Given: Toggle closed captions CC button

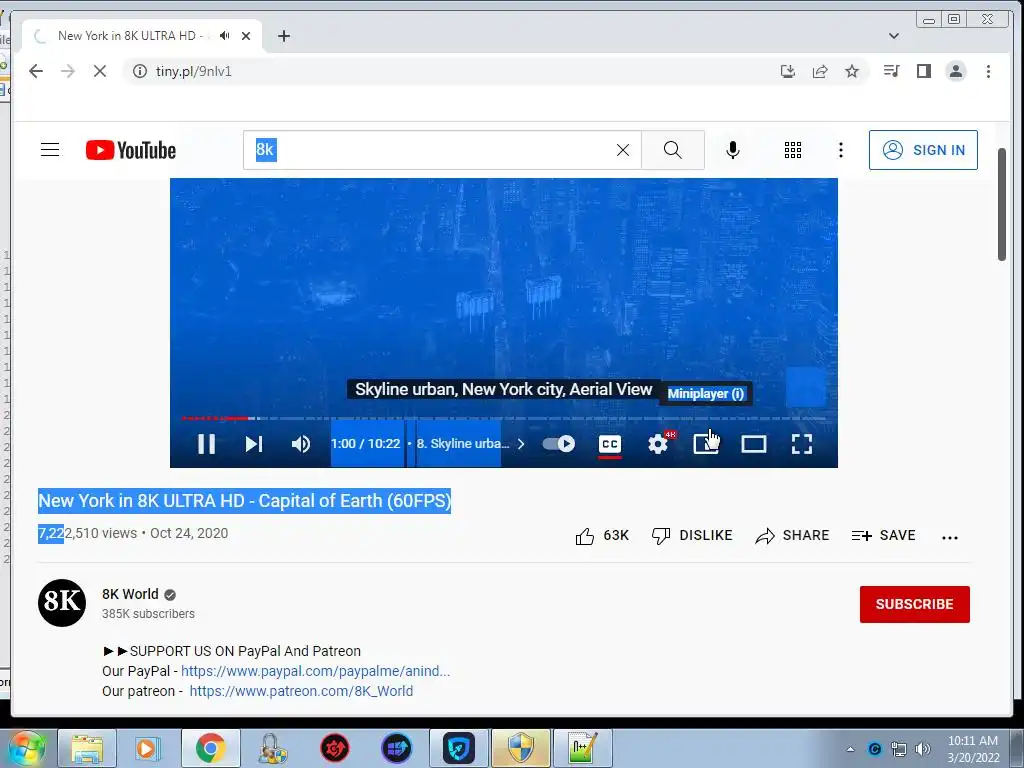Looking at the screenshot, I should [609, 444].
